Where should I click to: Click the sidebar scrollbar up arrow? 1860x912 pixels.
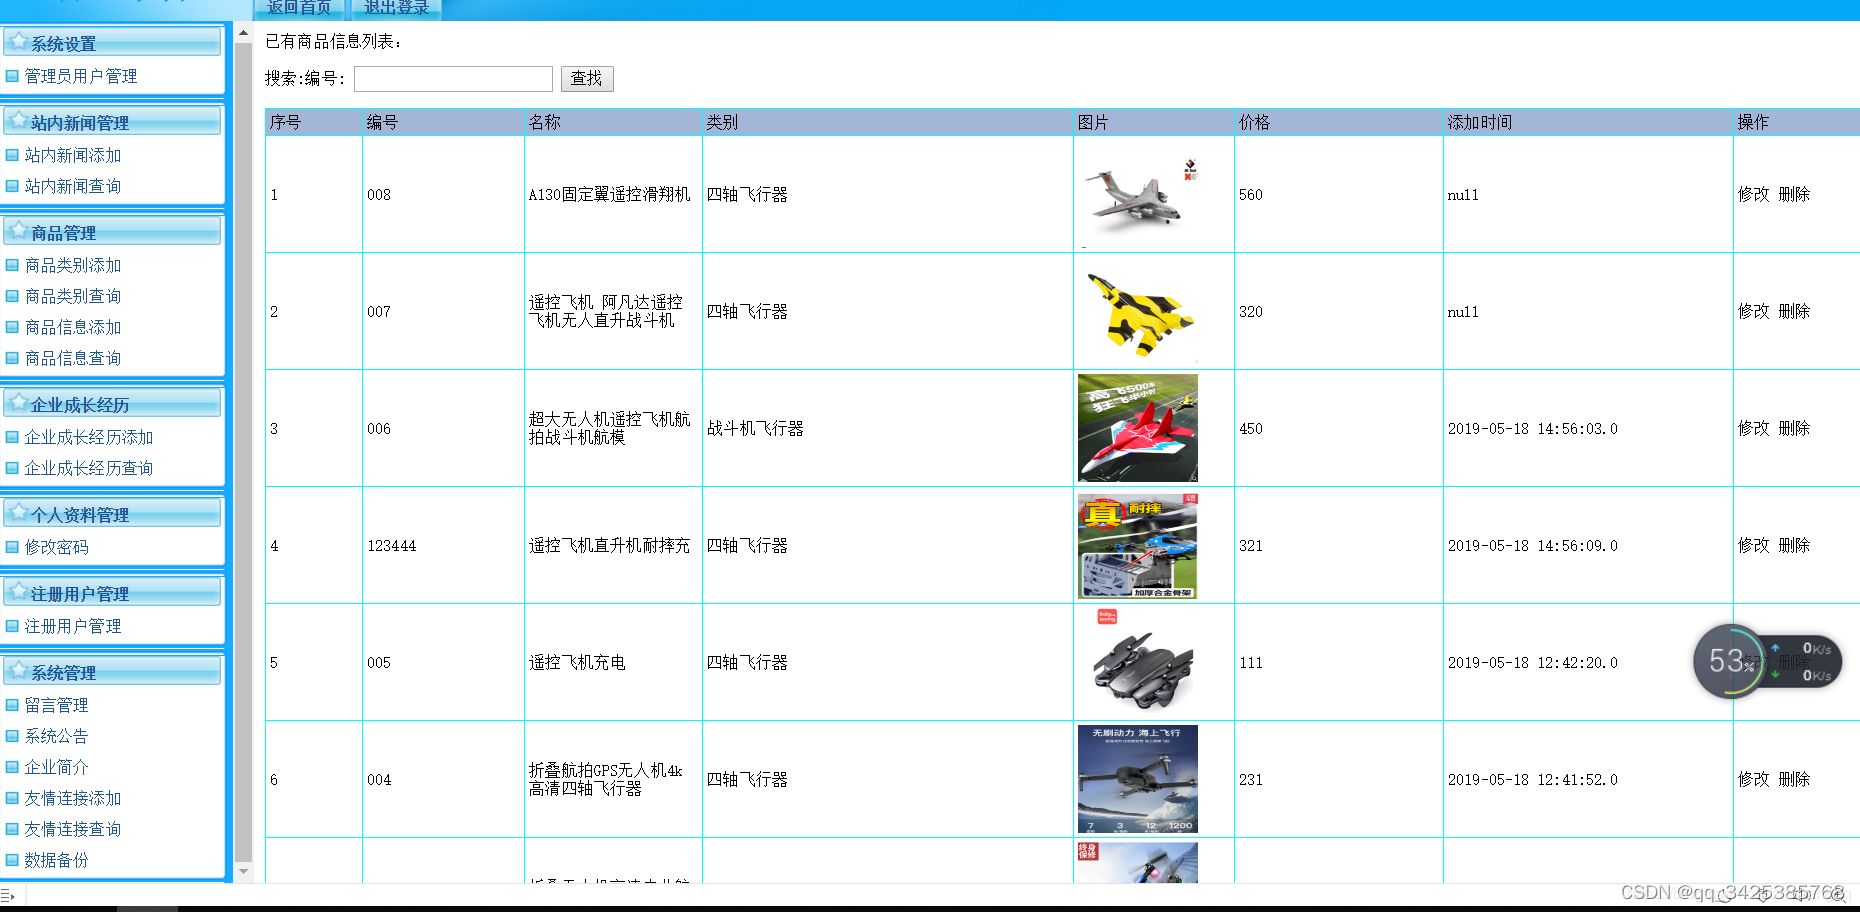pos(243,33)
